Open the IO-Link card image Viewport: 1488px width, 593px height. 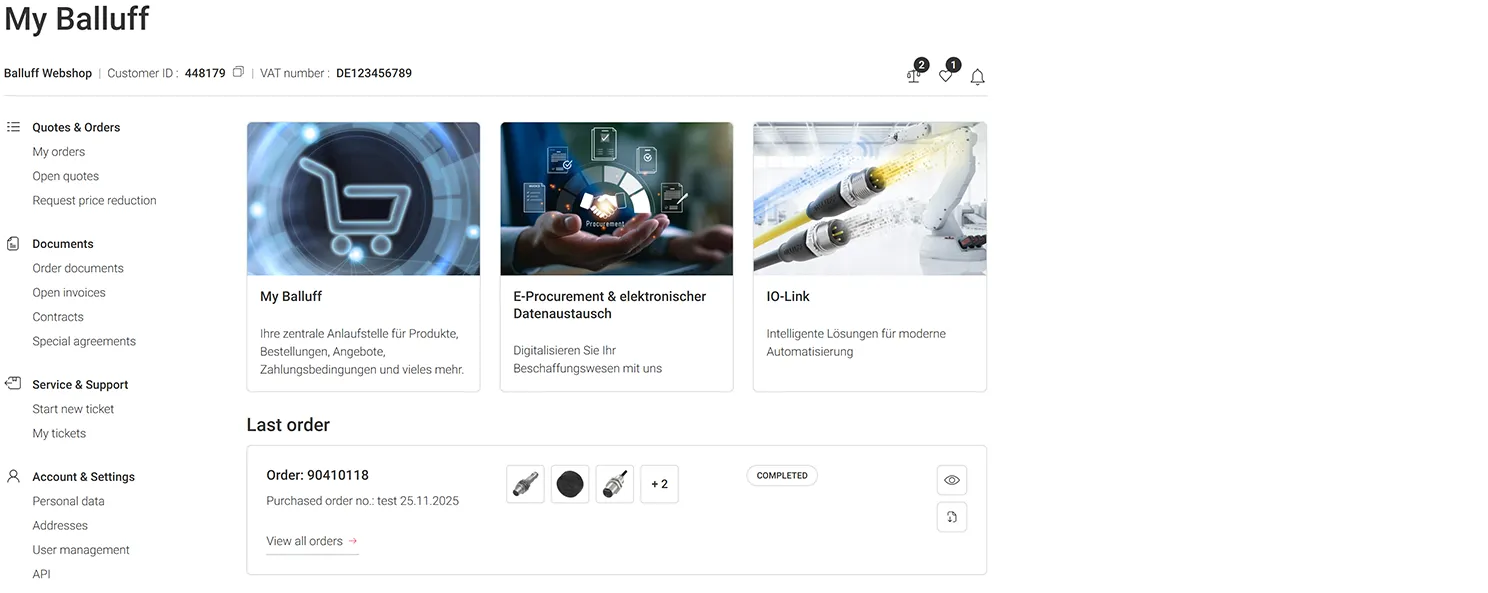point(869,199)
